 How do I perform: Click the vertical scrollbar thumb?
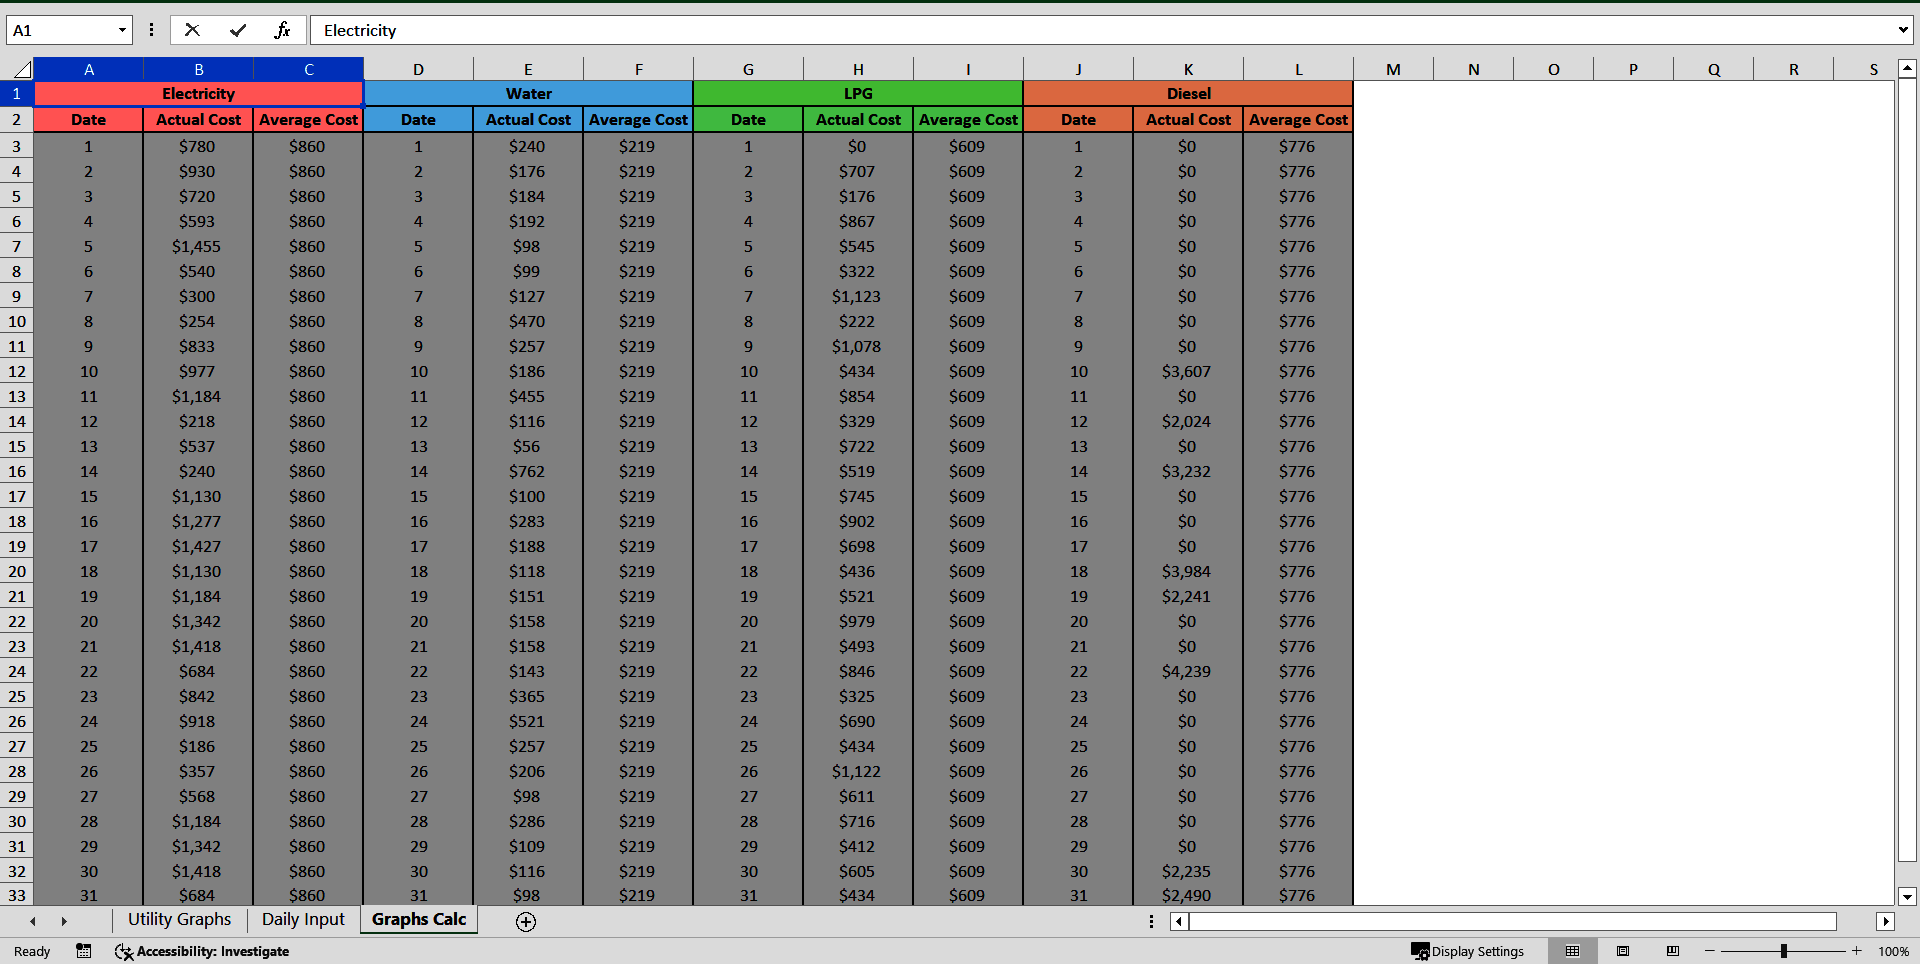1907,470
